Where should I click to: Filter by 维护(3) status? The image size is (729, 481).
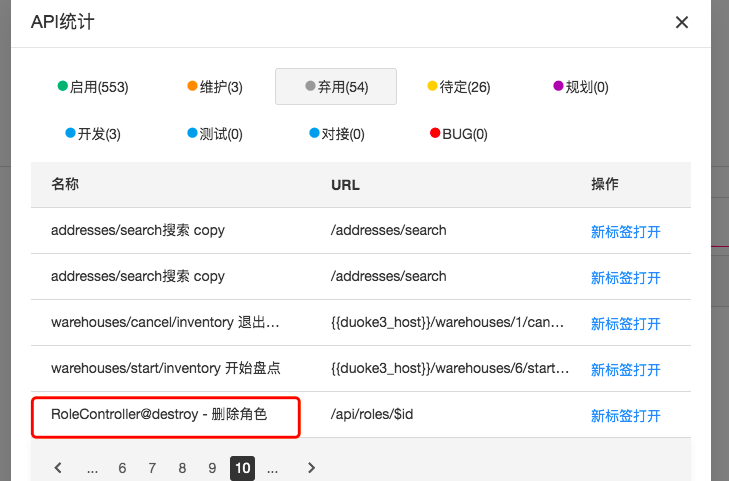pyautogui.click(x=215, y=87)
